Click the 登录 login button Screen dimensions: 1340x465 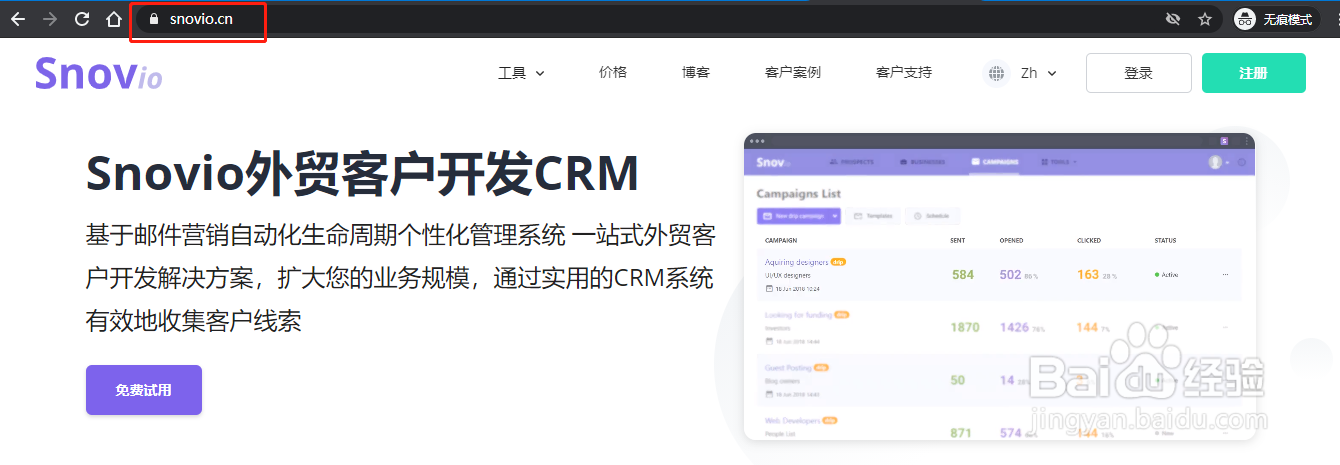coord(1139,73)
